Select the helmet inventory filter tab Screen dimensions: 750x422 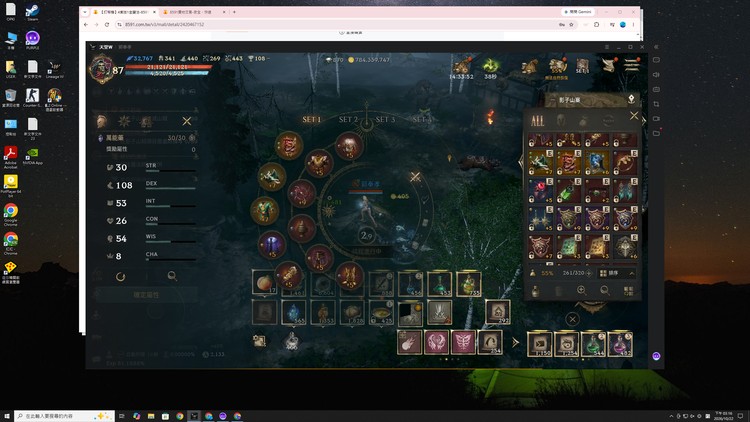(561, 121)
